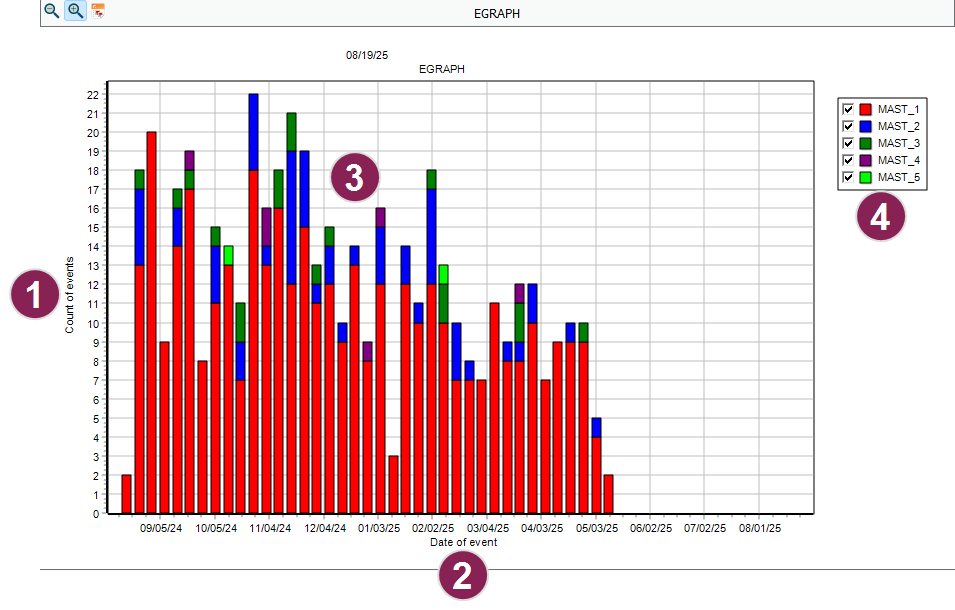This screenshot has width=955, height=610.
Task: Select the numbered callout 3 on the chart
Action: pyautogui.click(x=355, y=177)
